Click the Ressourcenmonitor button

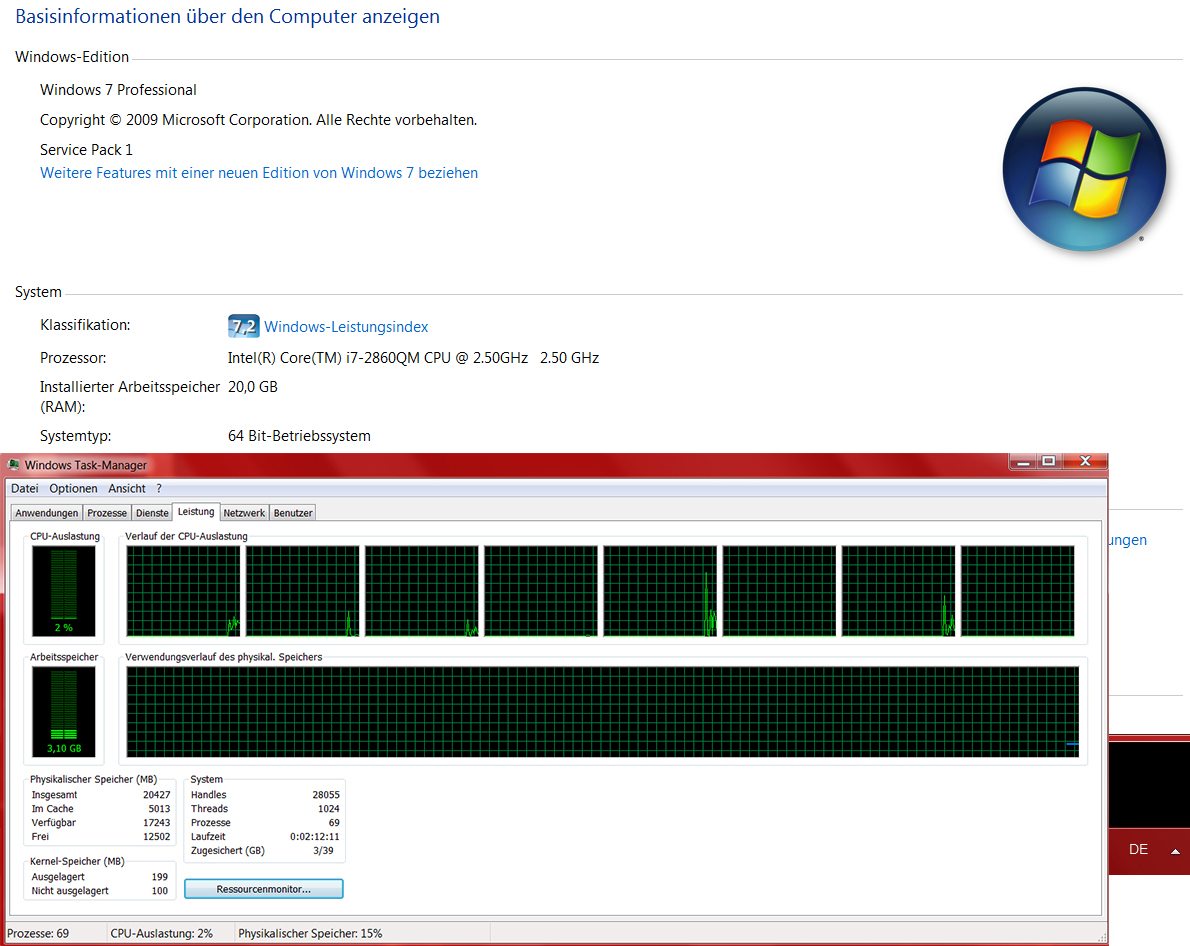263,889
